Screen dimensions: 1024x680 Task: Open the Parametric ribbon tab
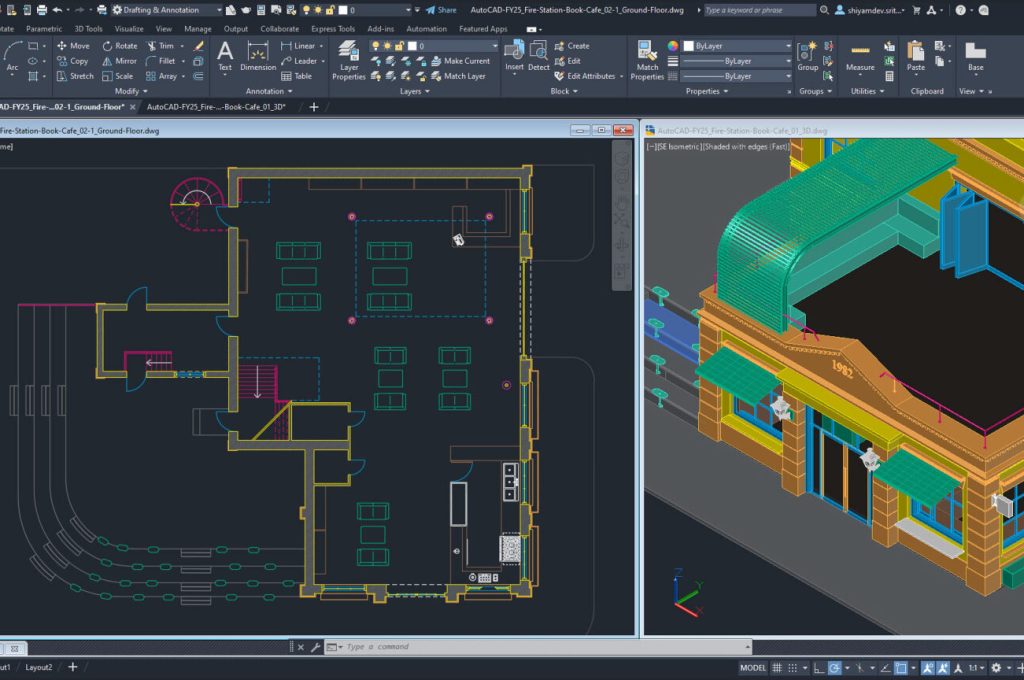[44, 29]
